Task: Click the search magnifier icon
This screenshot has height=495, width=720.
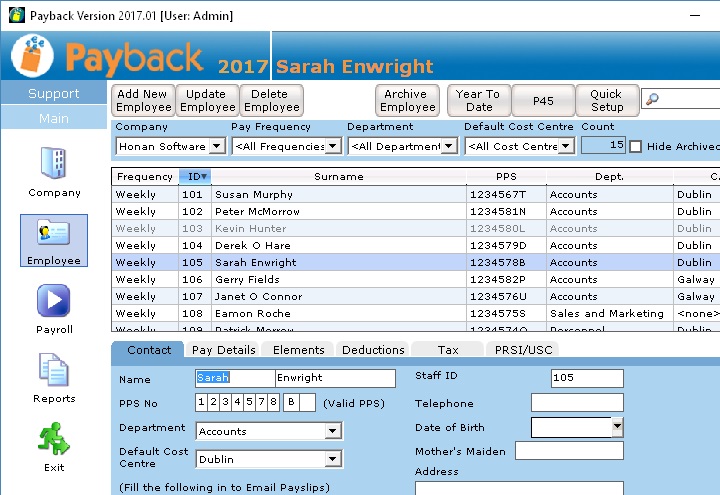Action: pyautogui.click(x=652, y=100)
